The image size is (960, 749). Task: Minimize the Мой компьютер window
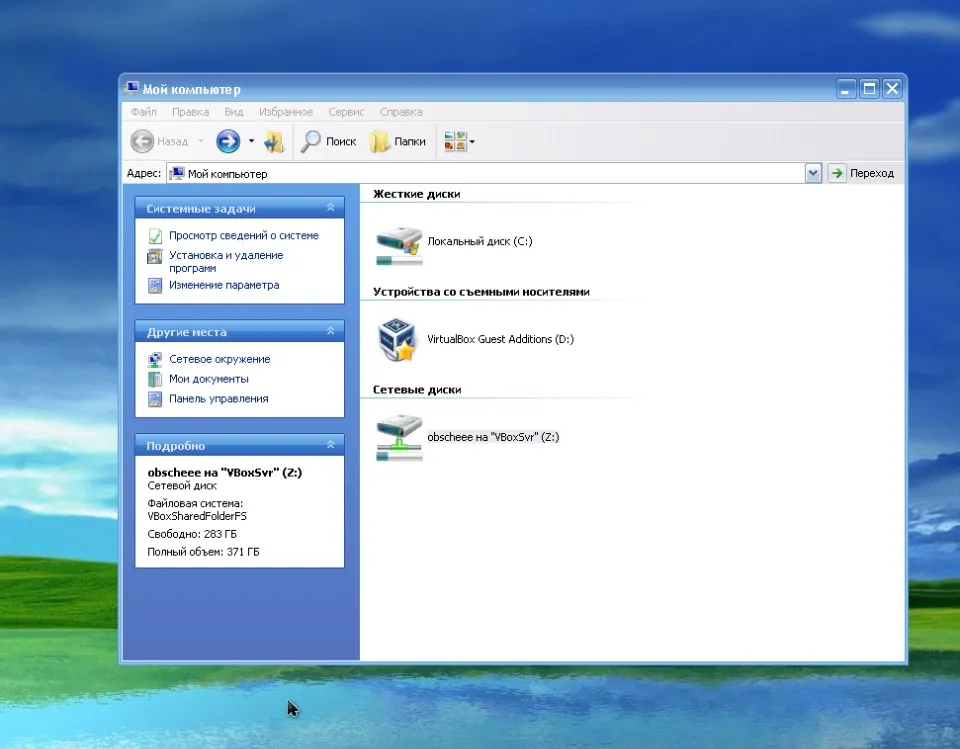click(846, 89)
